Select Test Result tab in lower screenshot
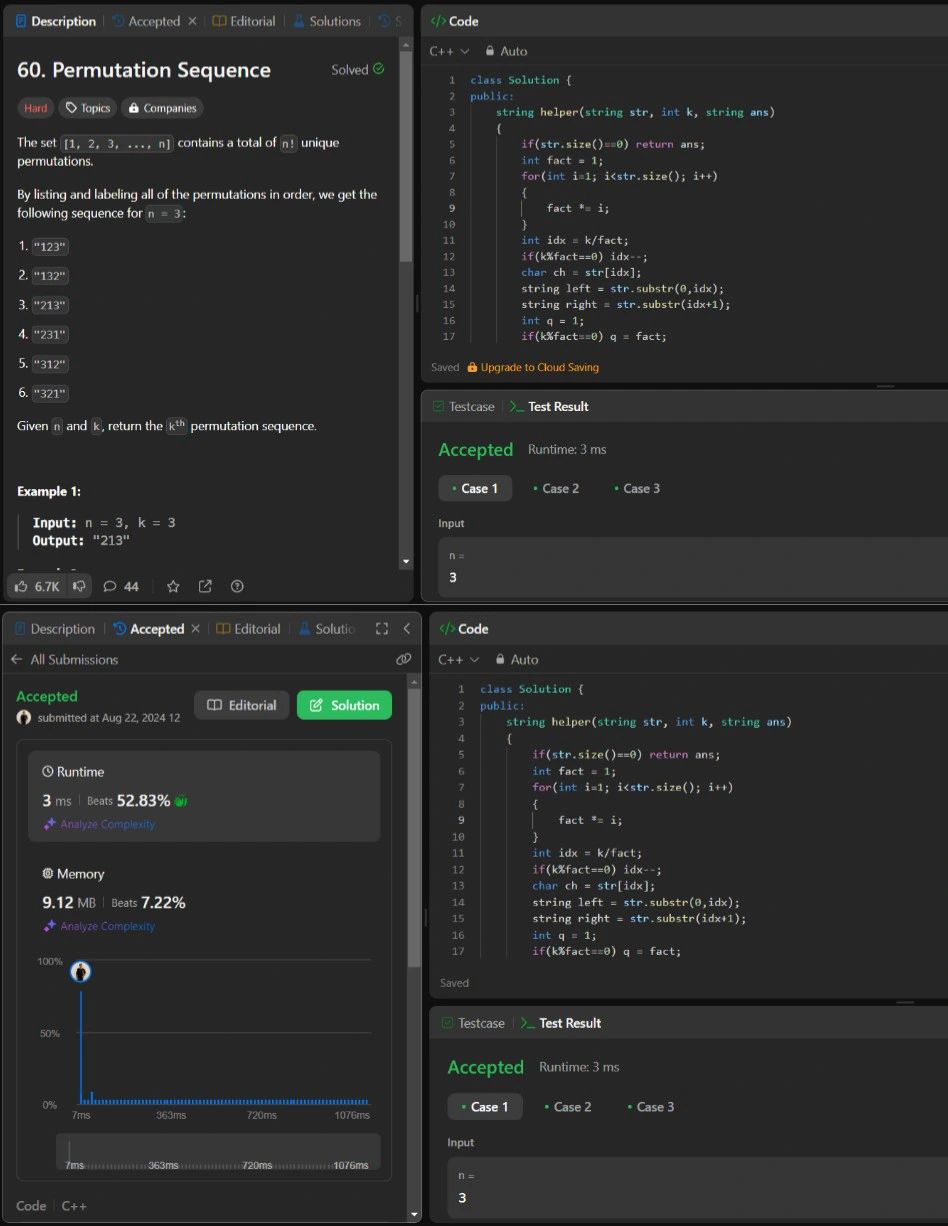 tap(560, 1023)
